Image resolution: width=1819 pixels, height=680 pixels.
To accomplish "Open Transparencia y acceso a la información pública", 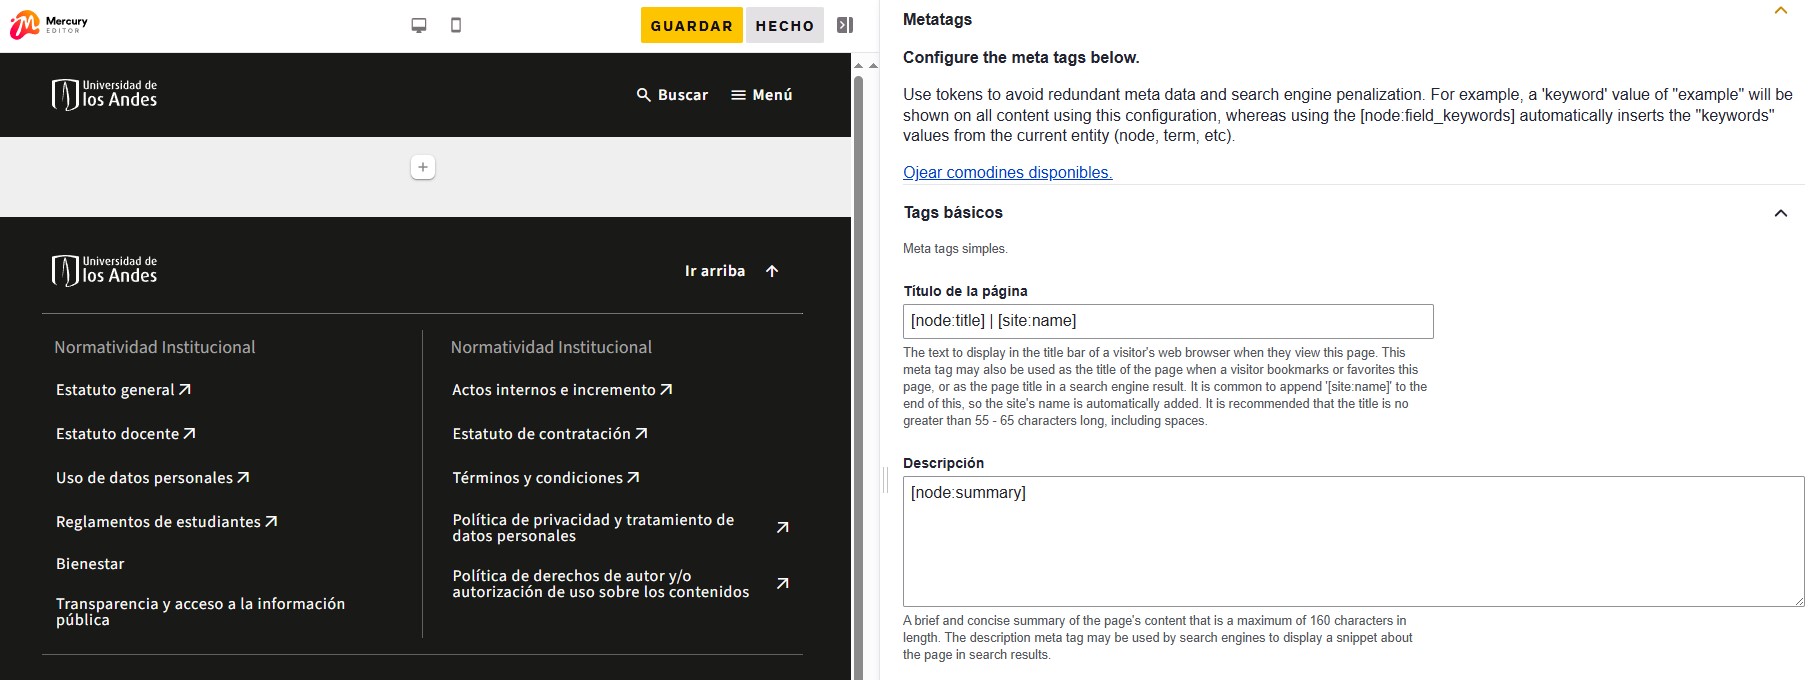I will coord(200,612).
